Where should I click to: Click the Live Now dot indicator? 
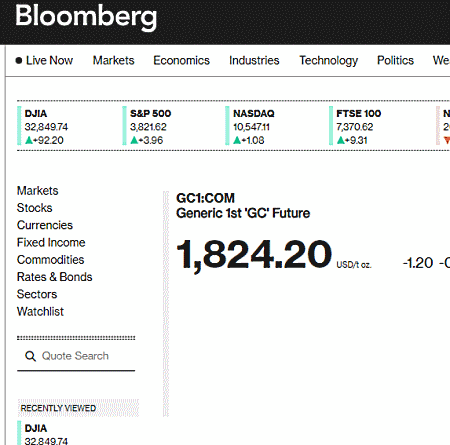click(x=19, y=60)
